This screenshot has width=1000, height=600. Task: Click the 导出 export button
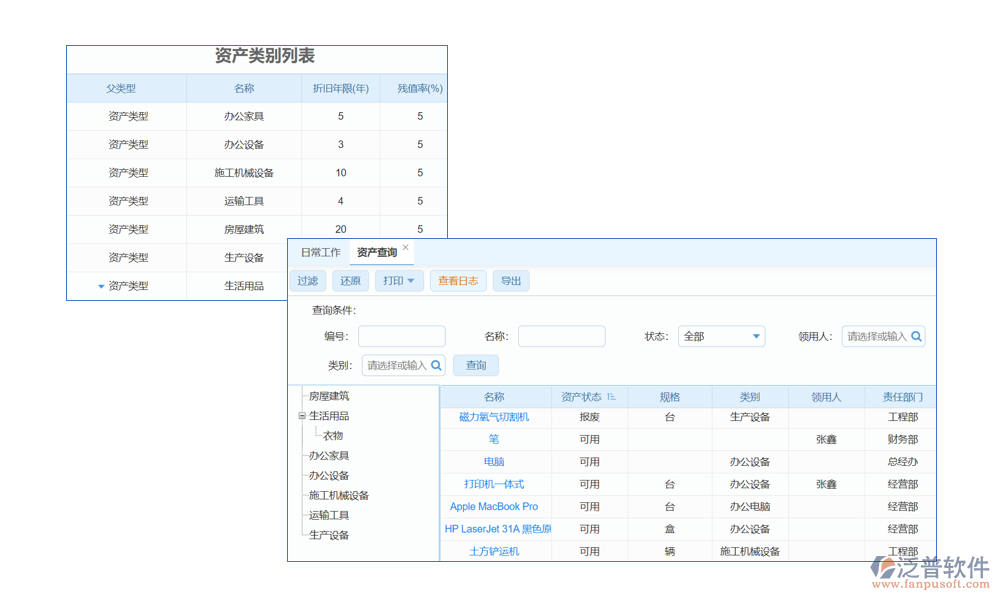point(511,281)
